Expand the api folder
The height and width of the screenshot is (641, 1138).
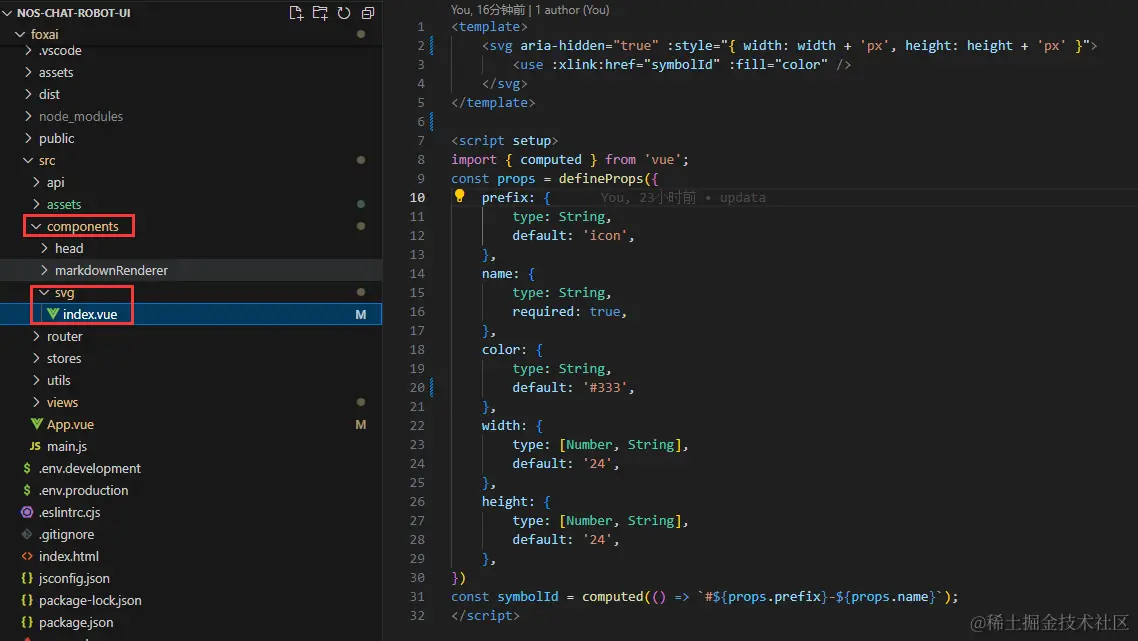36,182
